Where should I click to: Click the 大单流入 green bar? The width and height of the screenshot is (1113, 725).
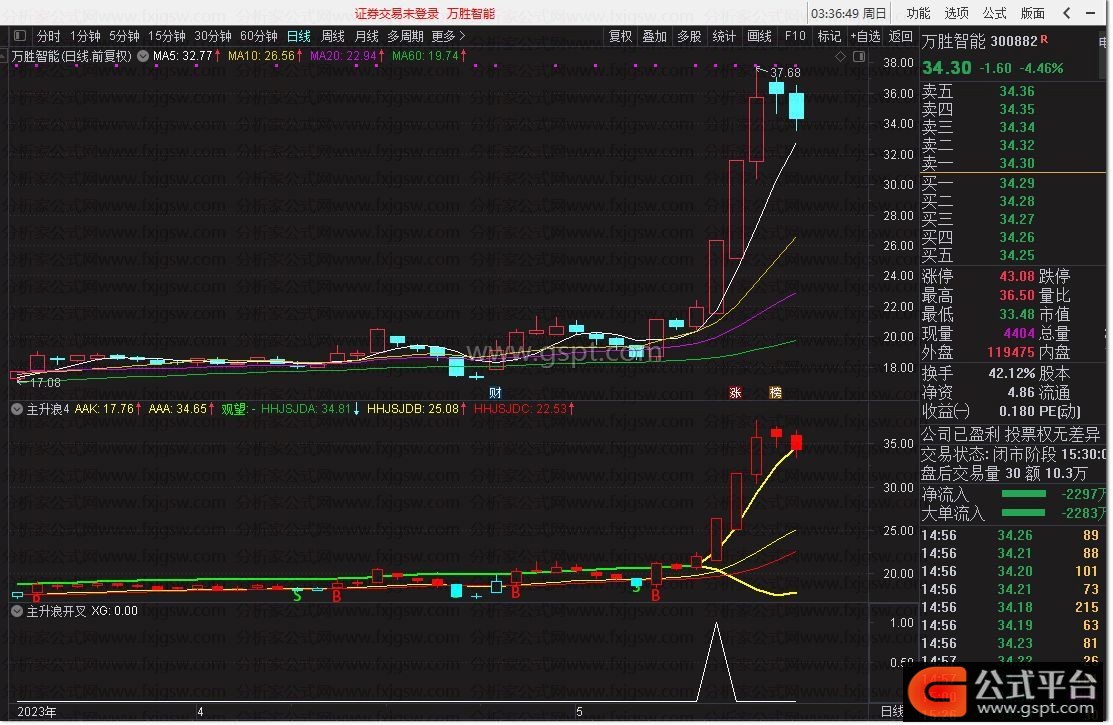[1023, 513]
